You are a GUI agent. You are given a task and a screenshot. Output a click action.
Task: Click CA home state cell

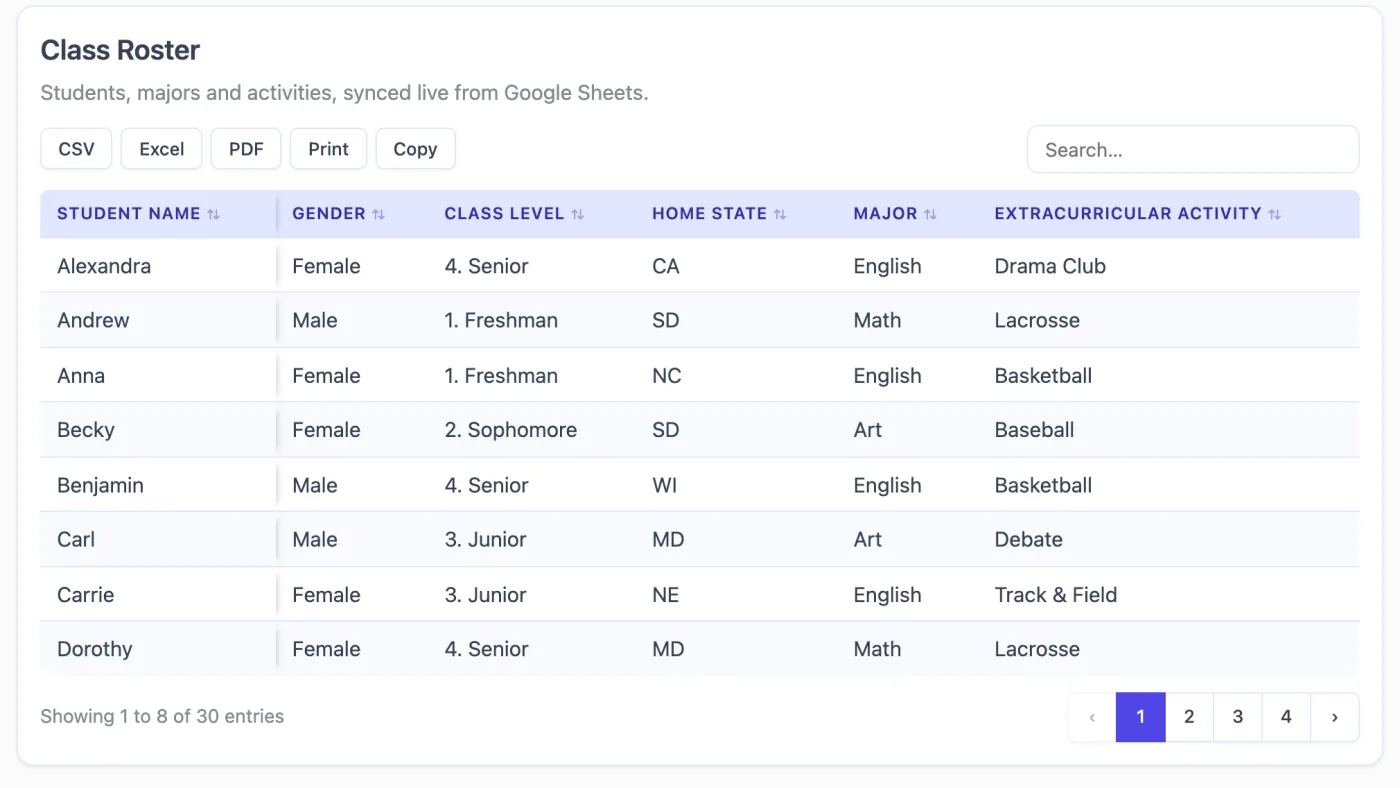pyautogui.click(x=666, y=266)
